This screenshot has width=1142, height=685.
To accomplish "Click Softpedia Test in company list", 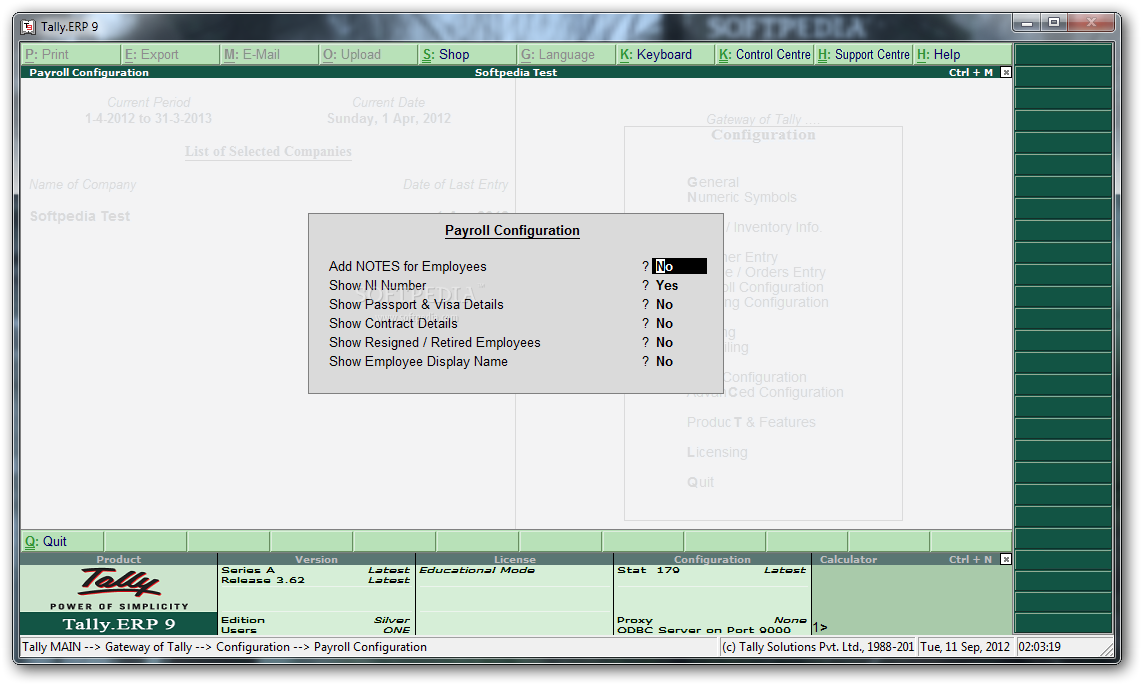I will (80, 216).
